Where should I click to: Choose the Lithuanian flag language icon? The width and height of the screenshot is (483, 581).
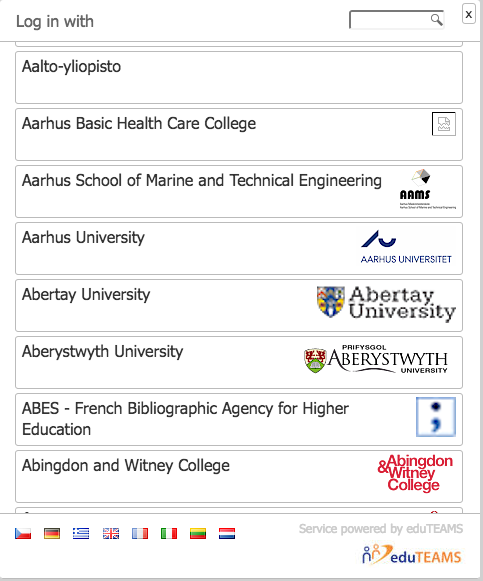(x=198, y=534)
